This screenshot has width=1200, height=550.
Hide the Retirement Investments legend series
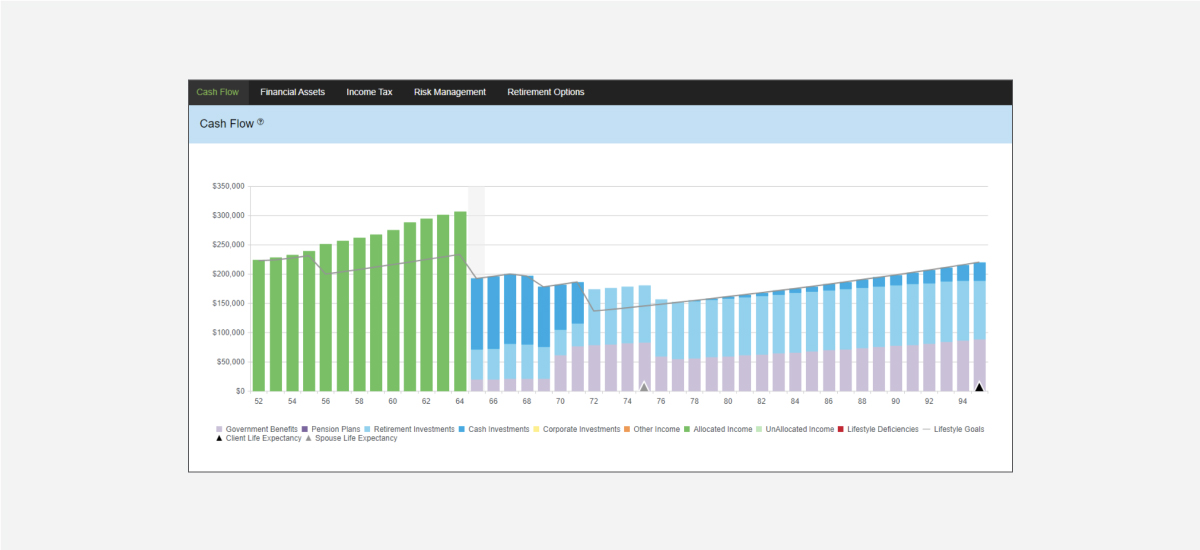coord(410,429)
